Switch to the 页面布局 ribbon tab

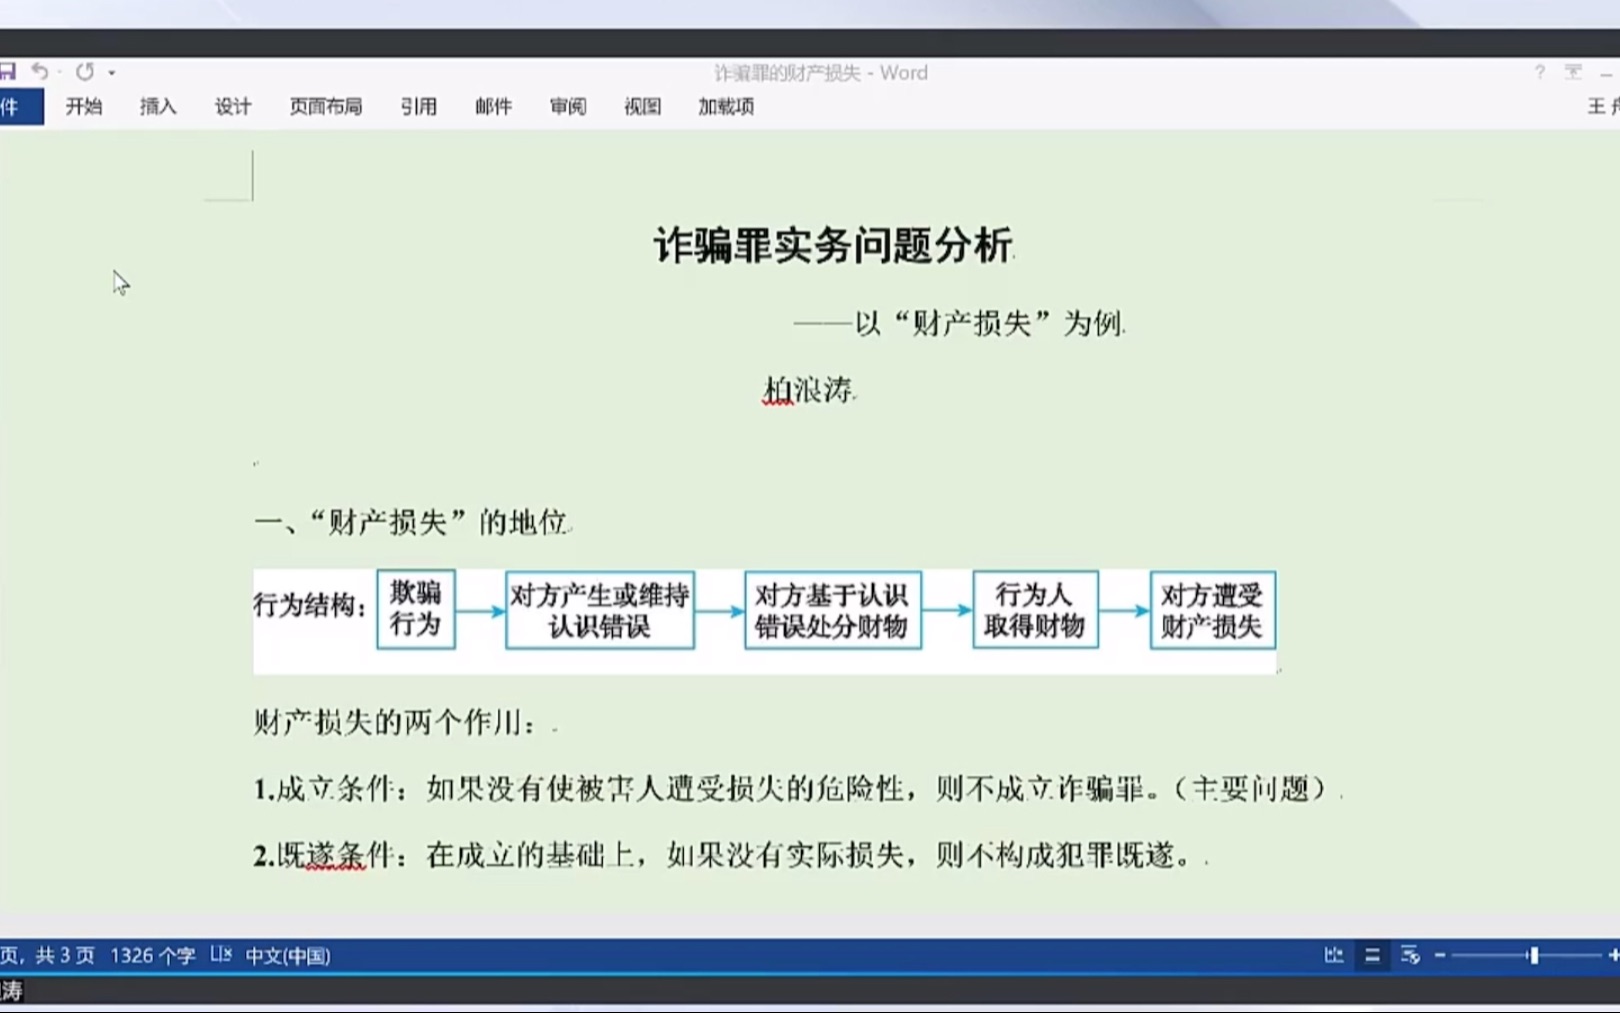click(x=326, y=106)
